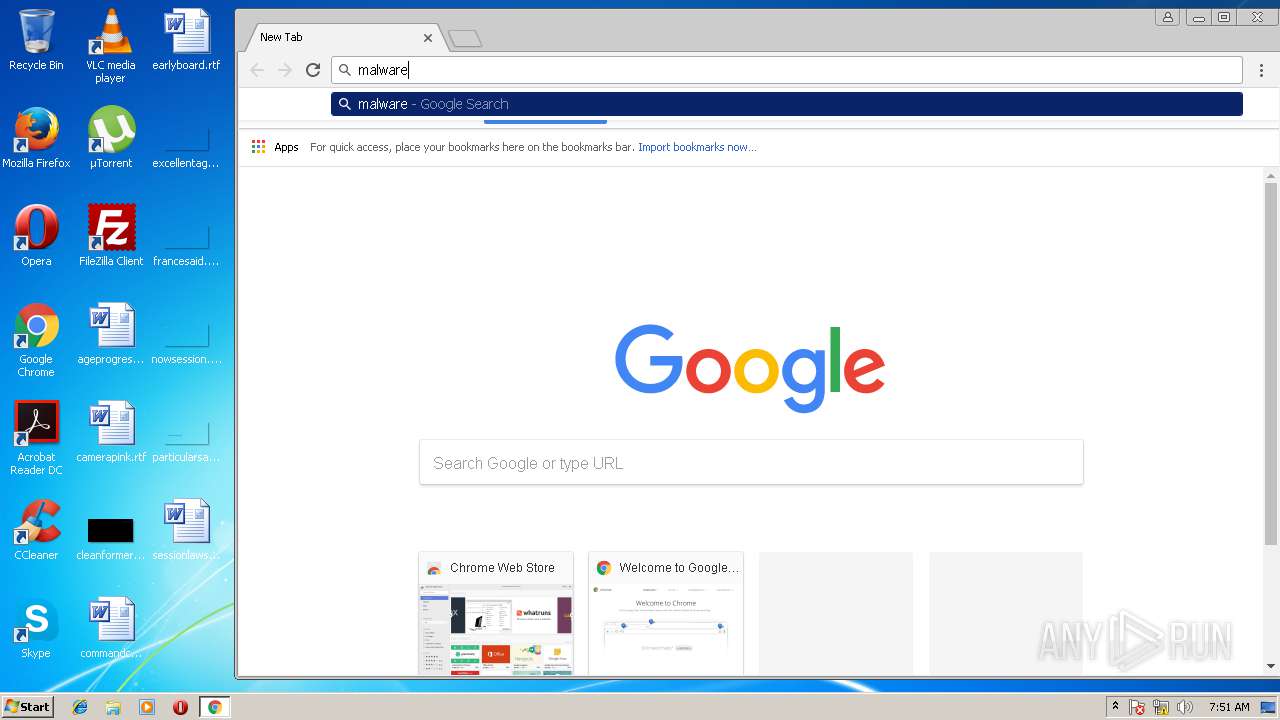1280x720 pixels.
Task: Click the network tray icon
Action: [x=1161, y=707]
